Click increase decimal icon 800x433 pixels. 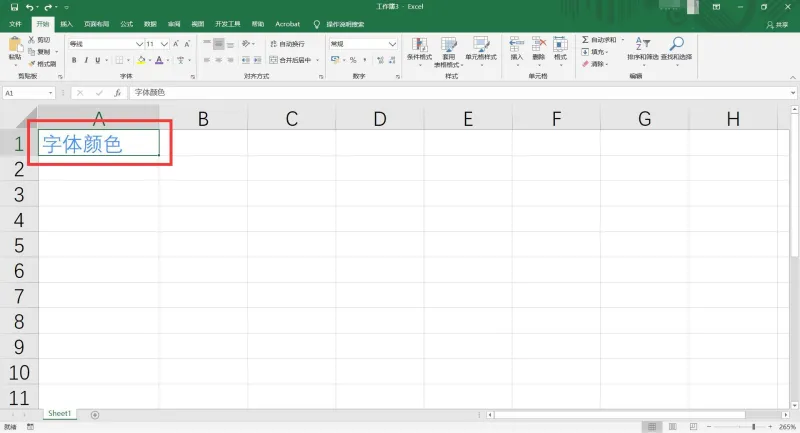pyautogui.click(x=381, y=60)
